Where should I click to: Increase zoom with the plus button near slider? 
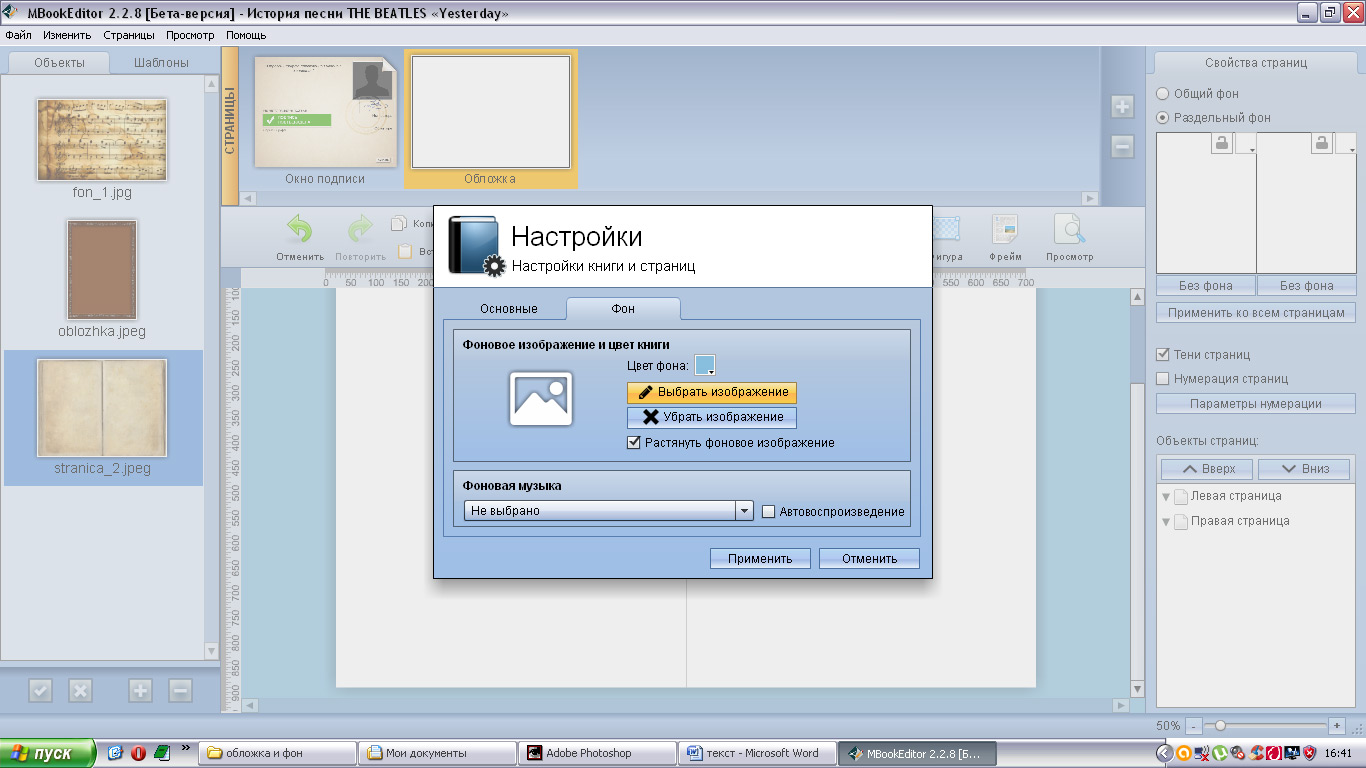[x=1337, y=726]
